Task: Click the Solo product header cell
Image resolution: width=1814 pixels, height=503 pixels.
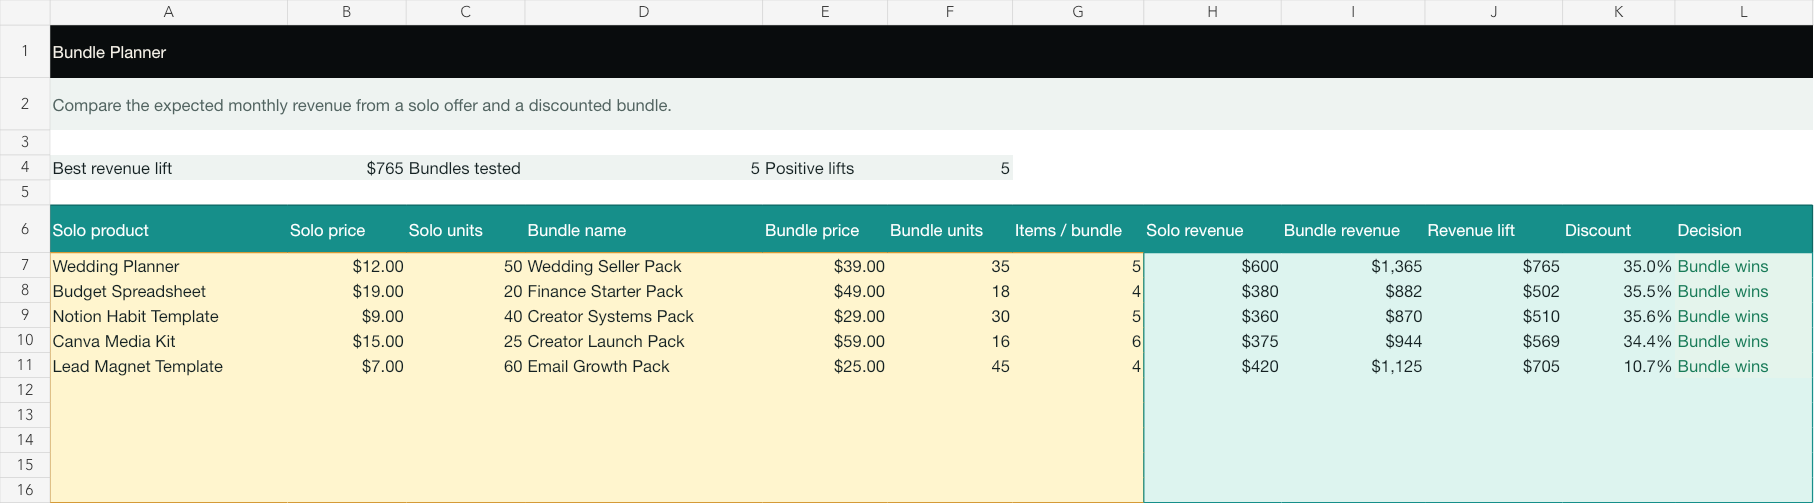Action: coord(169,230)
